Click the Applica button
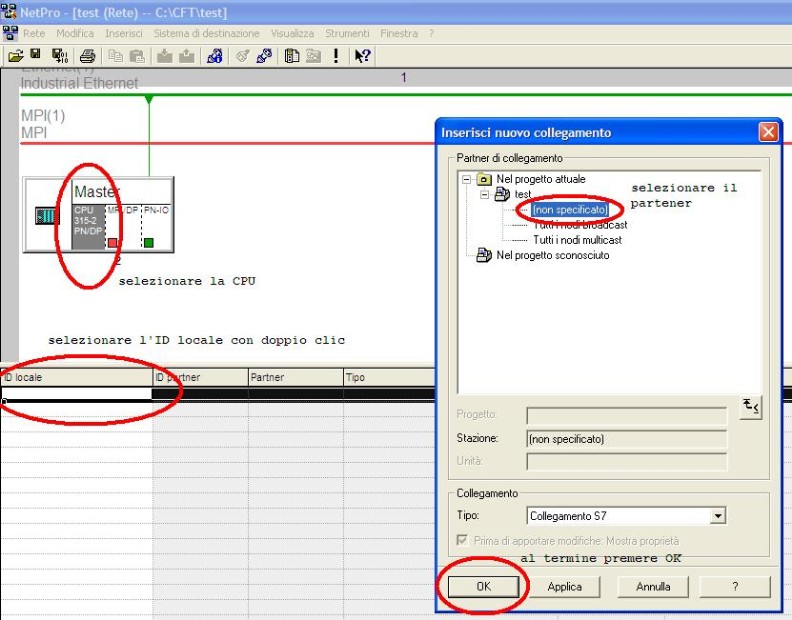The height and width of the screenshot is (620, 792). pyautogui.click(x=565, y=587)
